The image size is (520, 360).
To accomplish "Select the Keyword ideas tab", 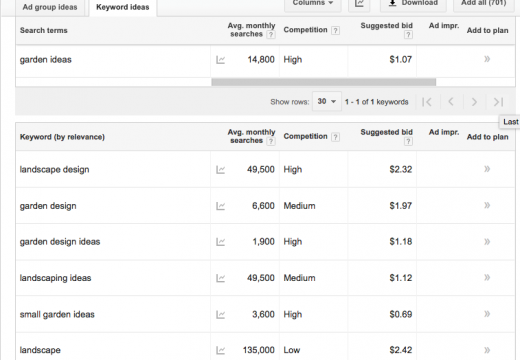I will (123, 7).
